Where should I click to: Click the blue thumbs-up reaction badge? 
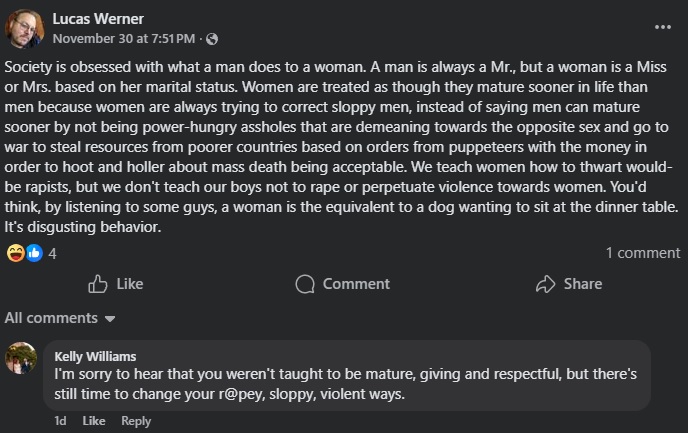click(34, 253)
